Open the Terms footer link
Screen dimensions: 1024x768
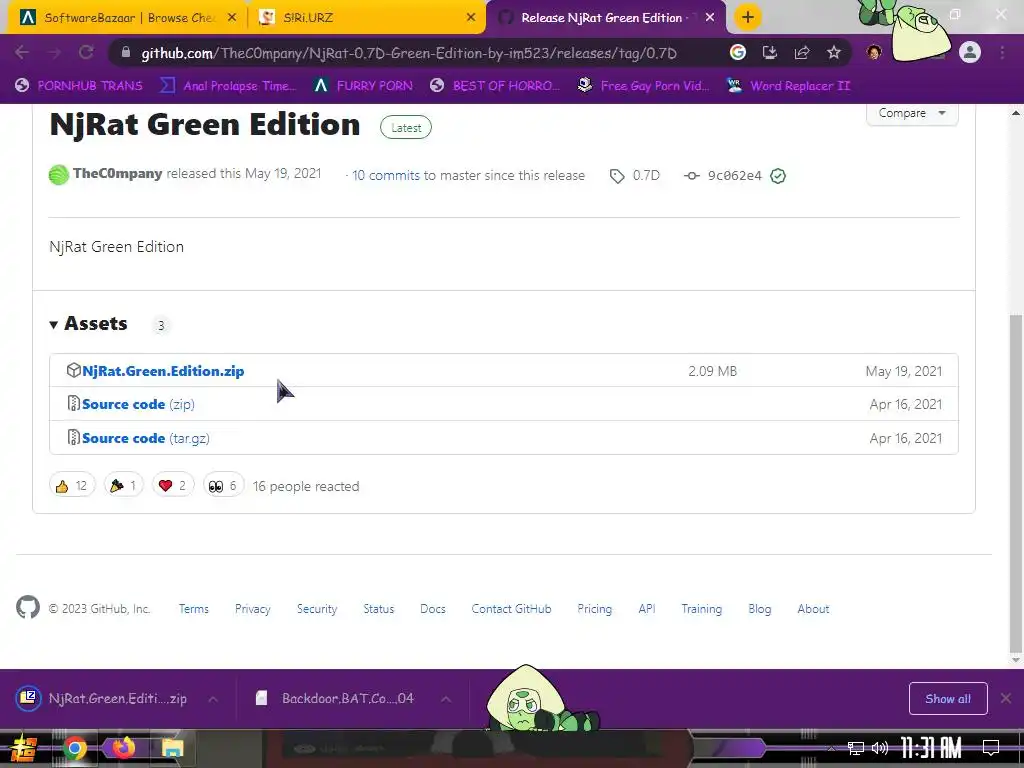[194, 609]
